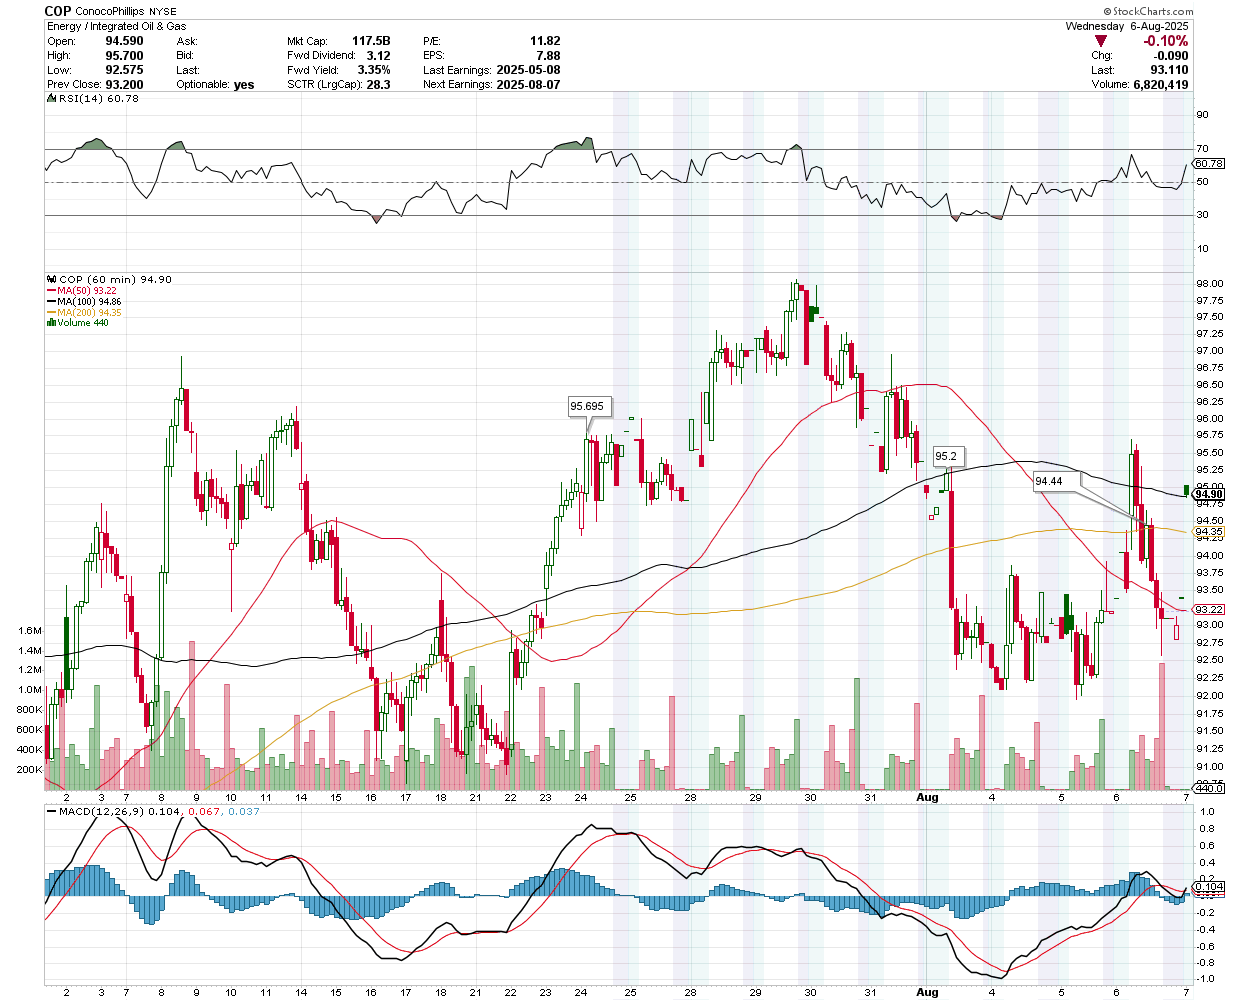This screenshot has height=1001, width=1240.
Task: Click the line marker beside RSI(14) legend
Action: pos(53,99)
